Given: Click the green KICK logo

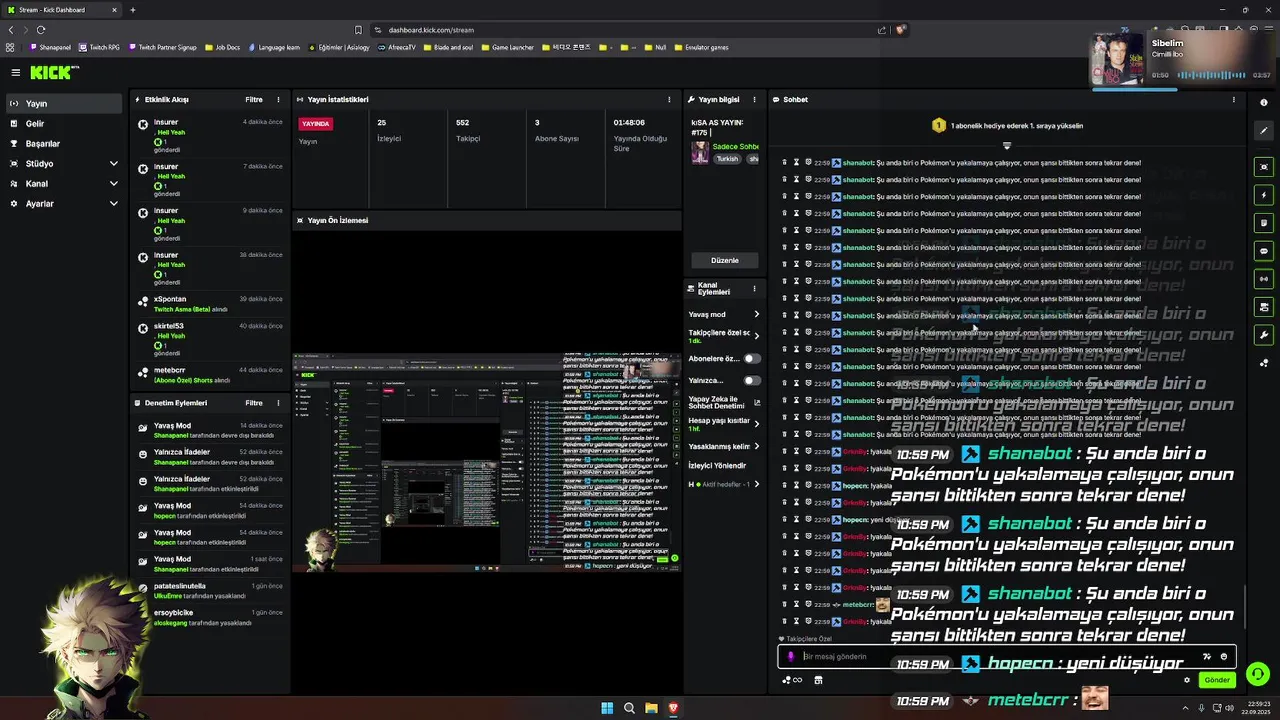Looking at the screenshot, I should point(52,72).
